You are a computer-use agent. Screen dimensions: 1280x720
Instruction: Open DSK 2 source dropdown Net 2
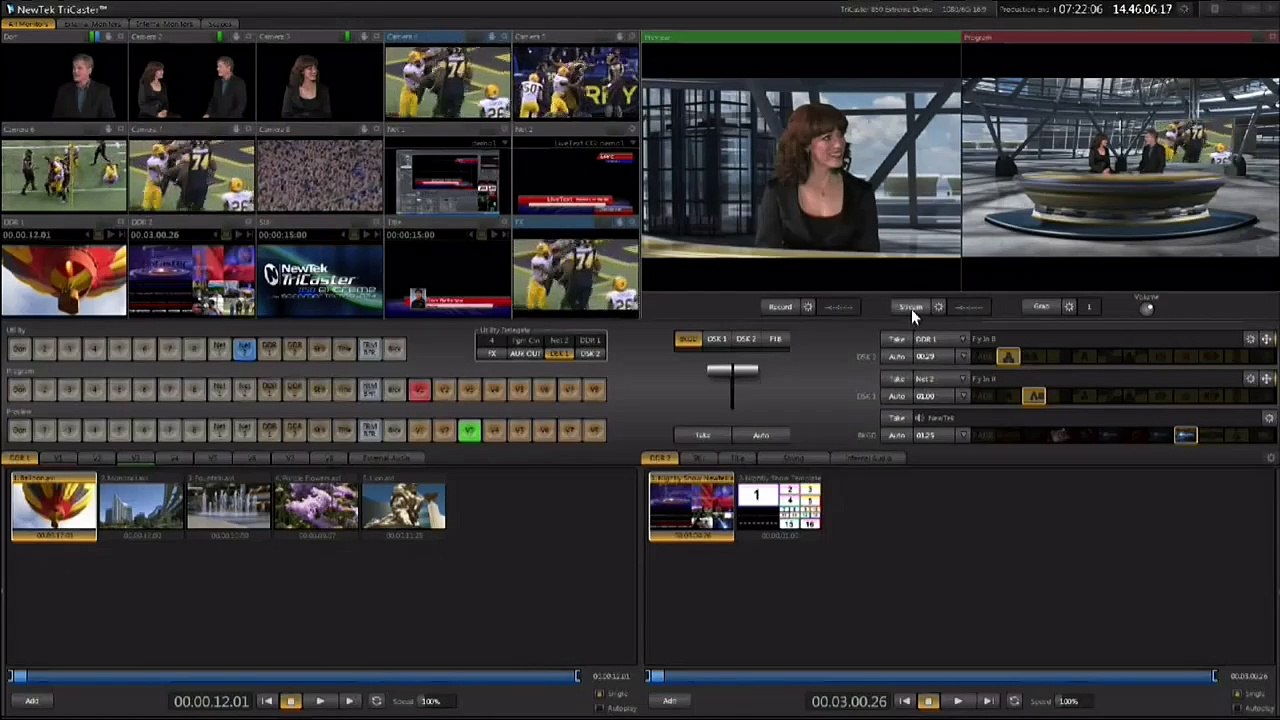(940, 380)
